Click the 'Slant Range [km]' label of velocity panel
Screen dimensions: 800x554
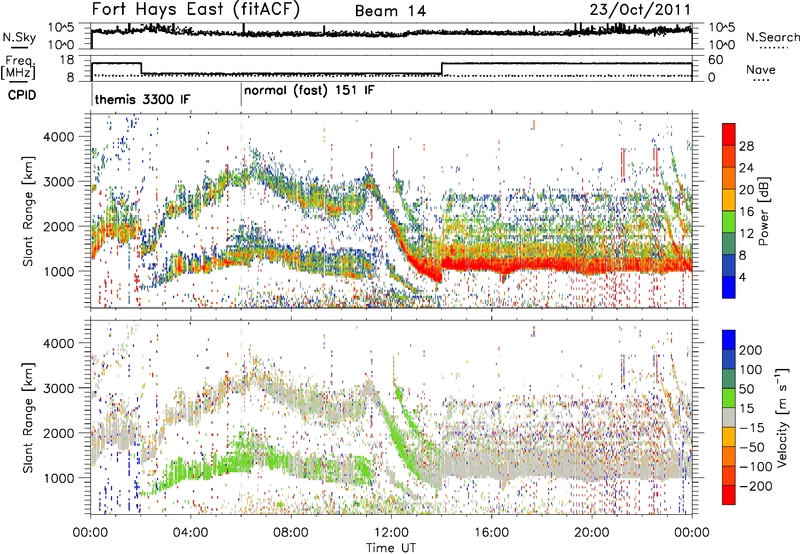click(x=28, y=418)
